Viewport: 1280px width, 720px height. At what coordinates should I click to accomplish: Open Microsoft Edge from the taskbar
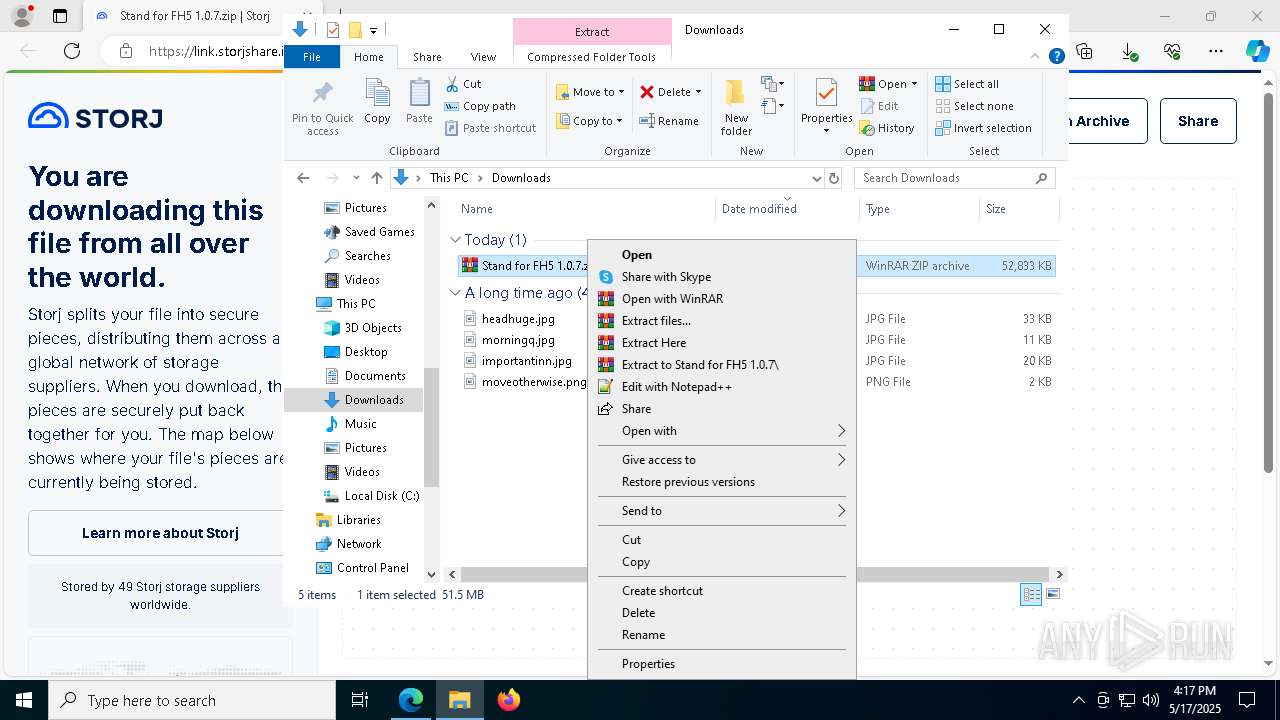point(411,700)
